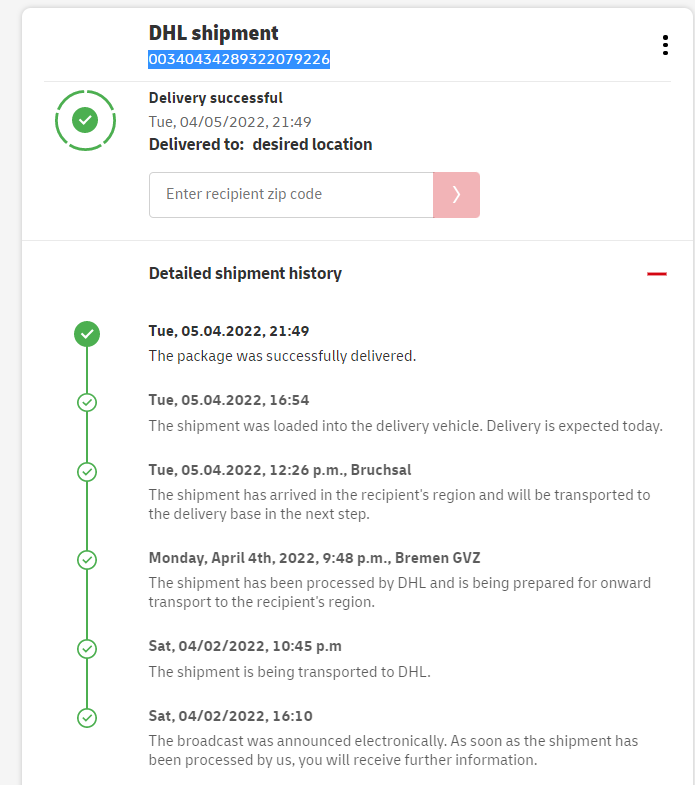Click the Delivery successful status text
Screen dimensions: 695x785
[x=216, y=98]
